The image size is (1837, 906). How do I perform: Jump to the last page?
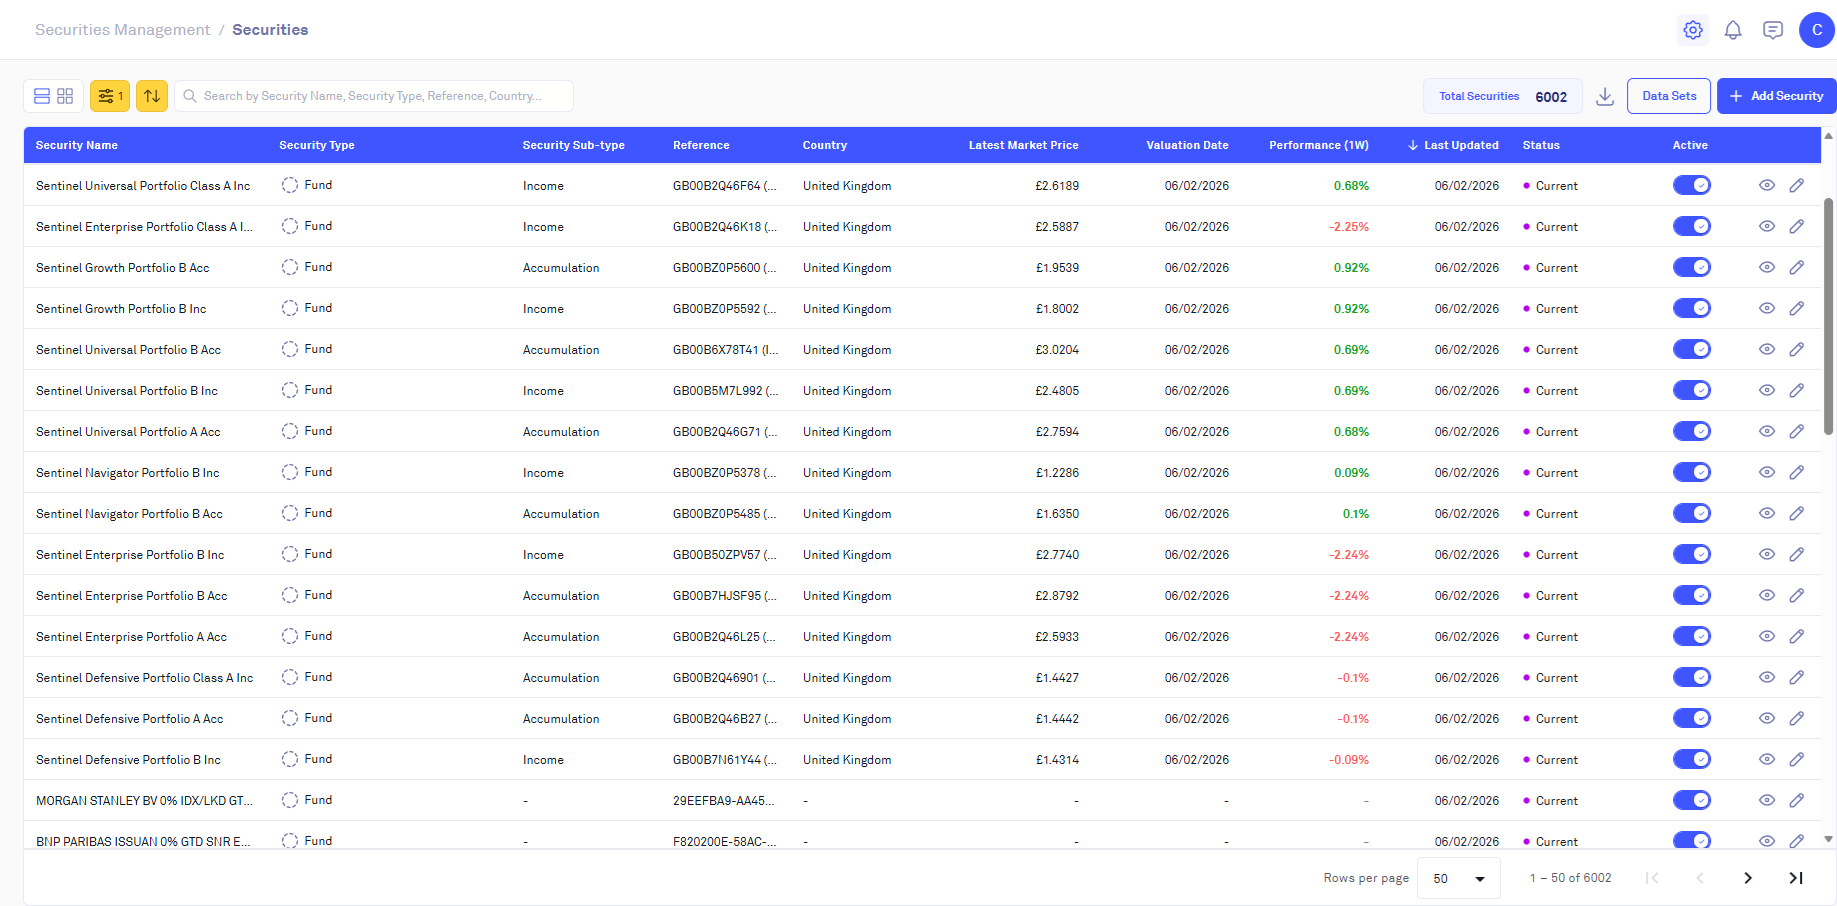click(x=1796, y=878)
